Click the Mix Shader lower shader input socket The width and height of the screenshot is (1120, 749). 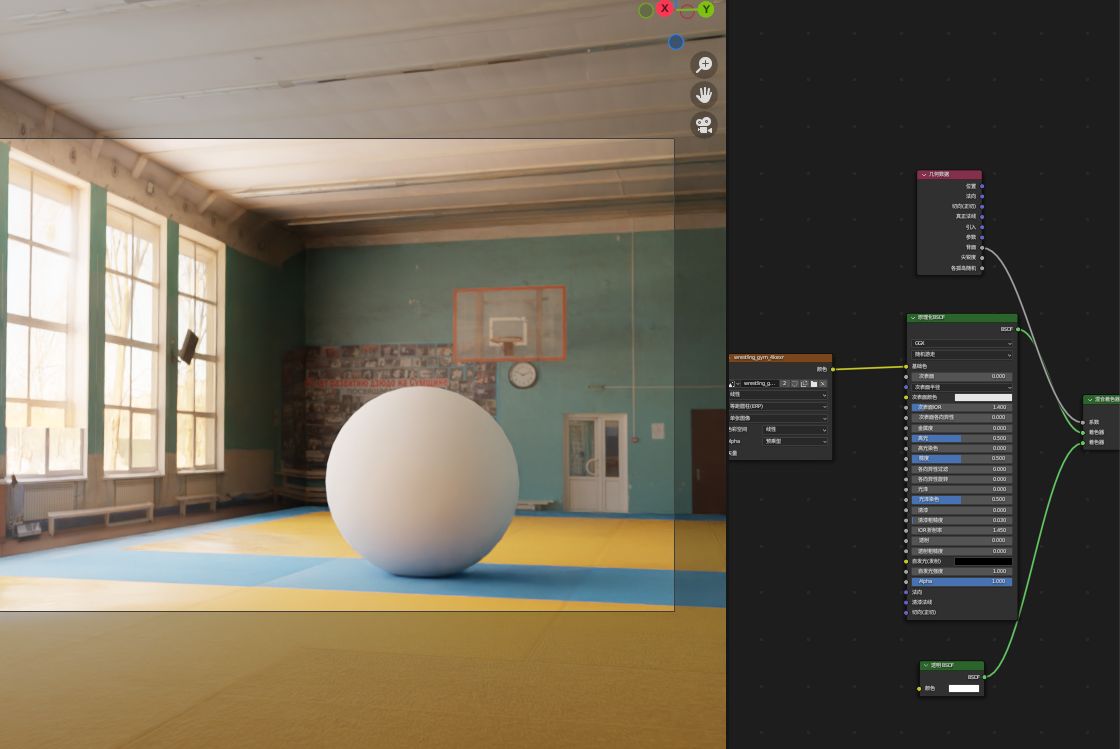click(1084, 443)
